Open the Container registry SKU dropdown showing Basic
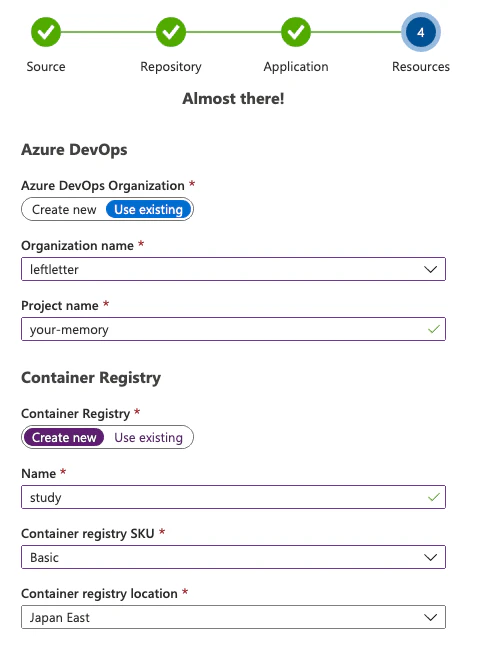Screen dimensions: 481x654 233,557
